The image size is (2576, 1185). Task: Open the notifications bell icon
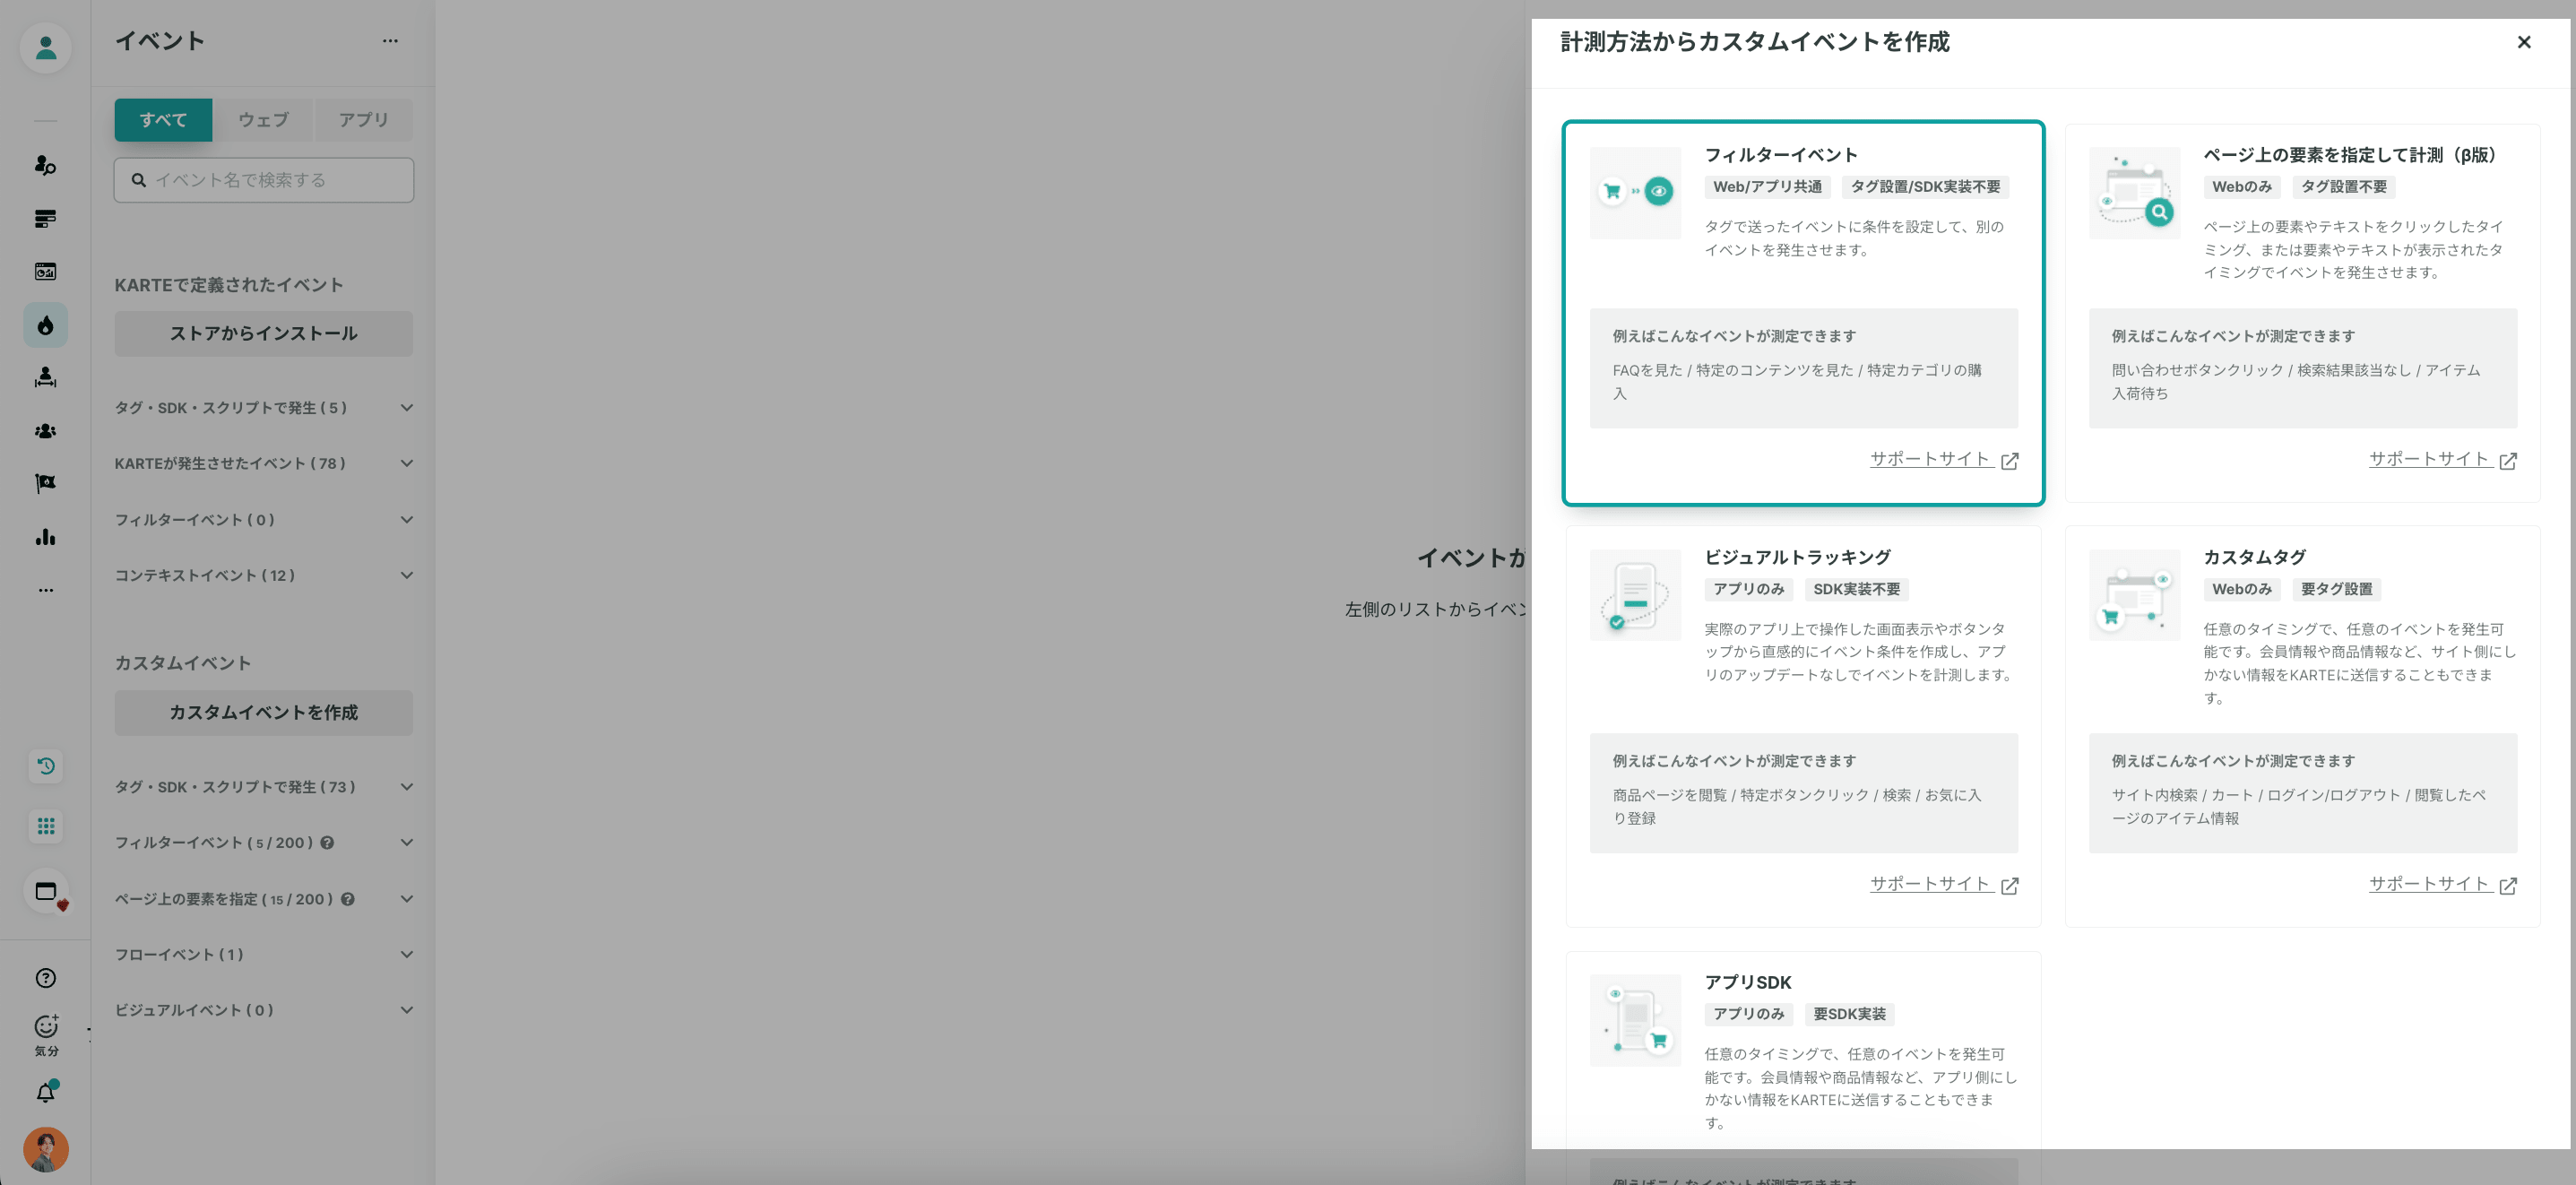pyautogui.click(x=46, y=1092)
